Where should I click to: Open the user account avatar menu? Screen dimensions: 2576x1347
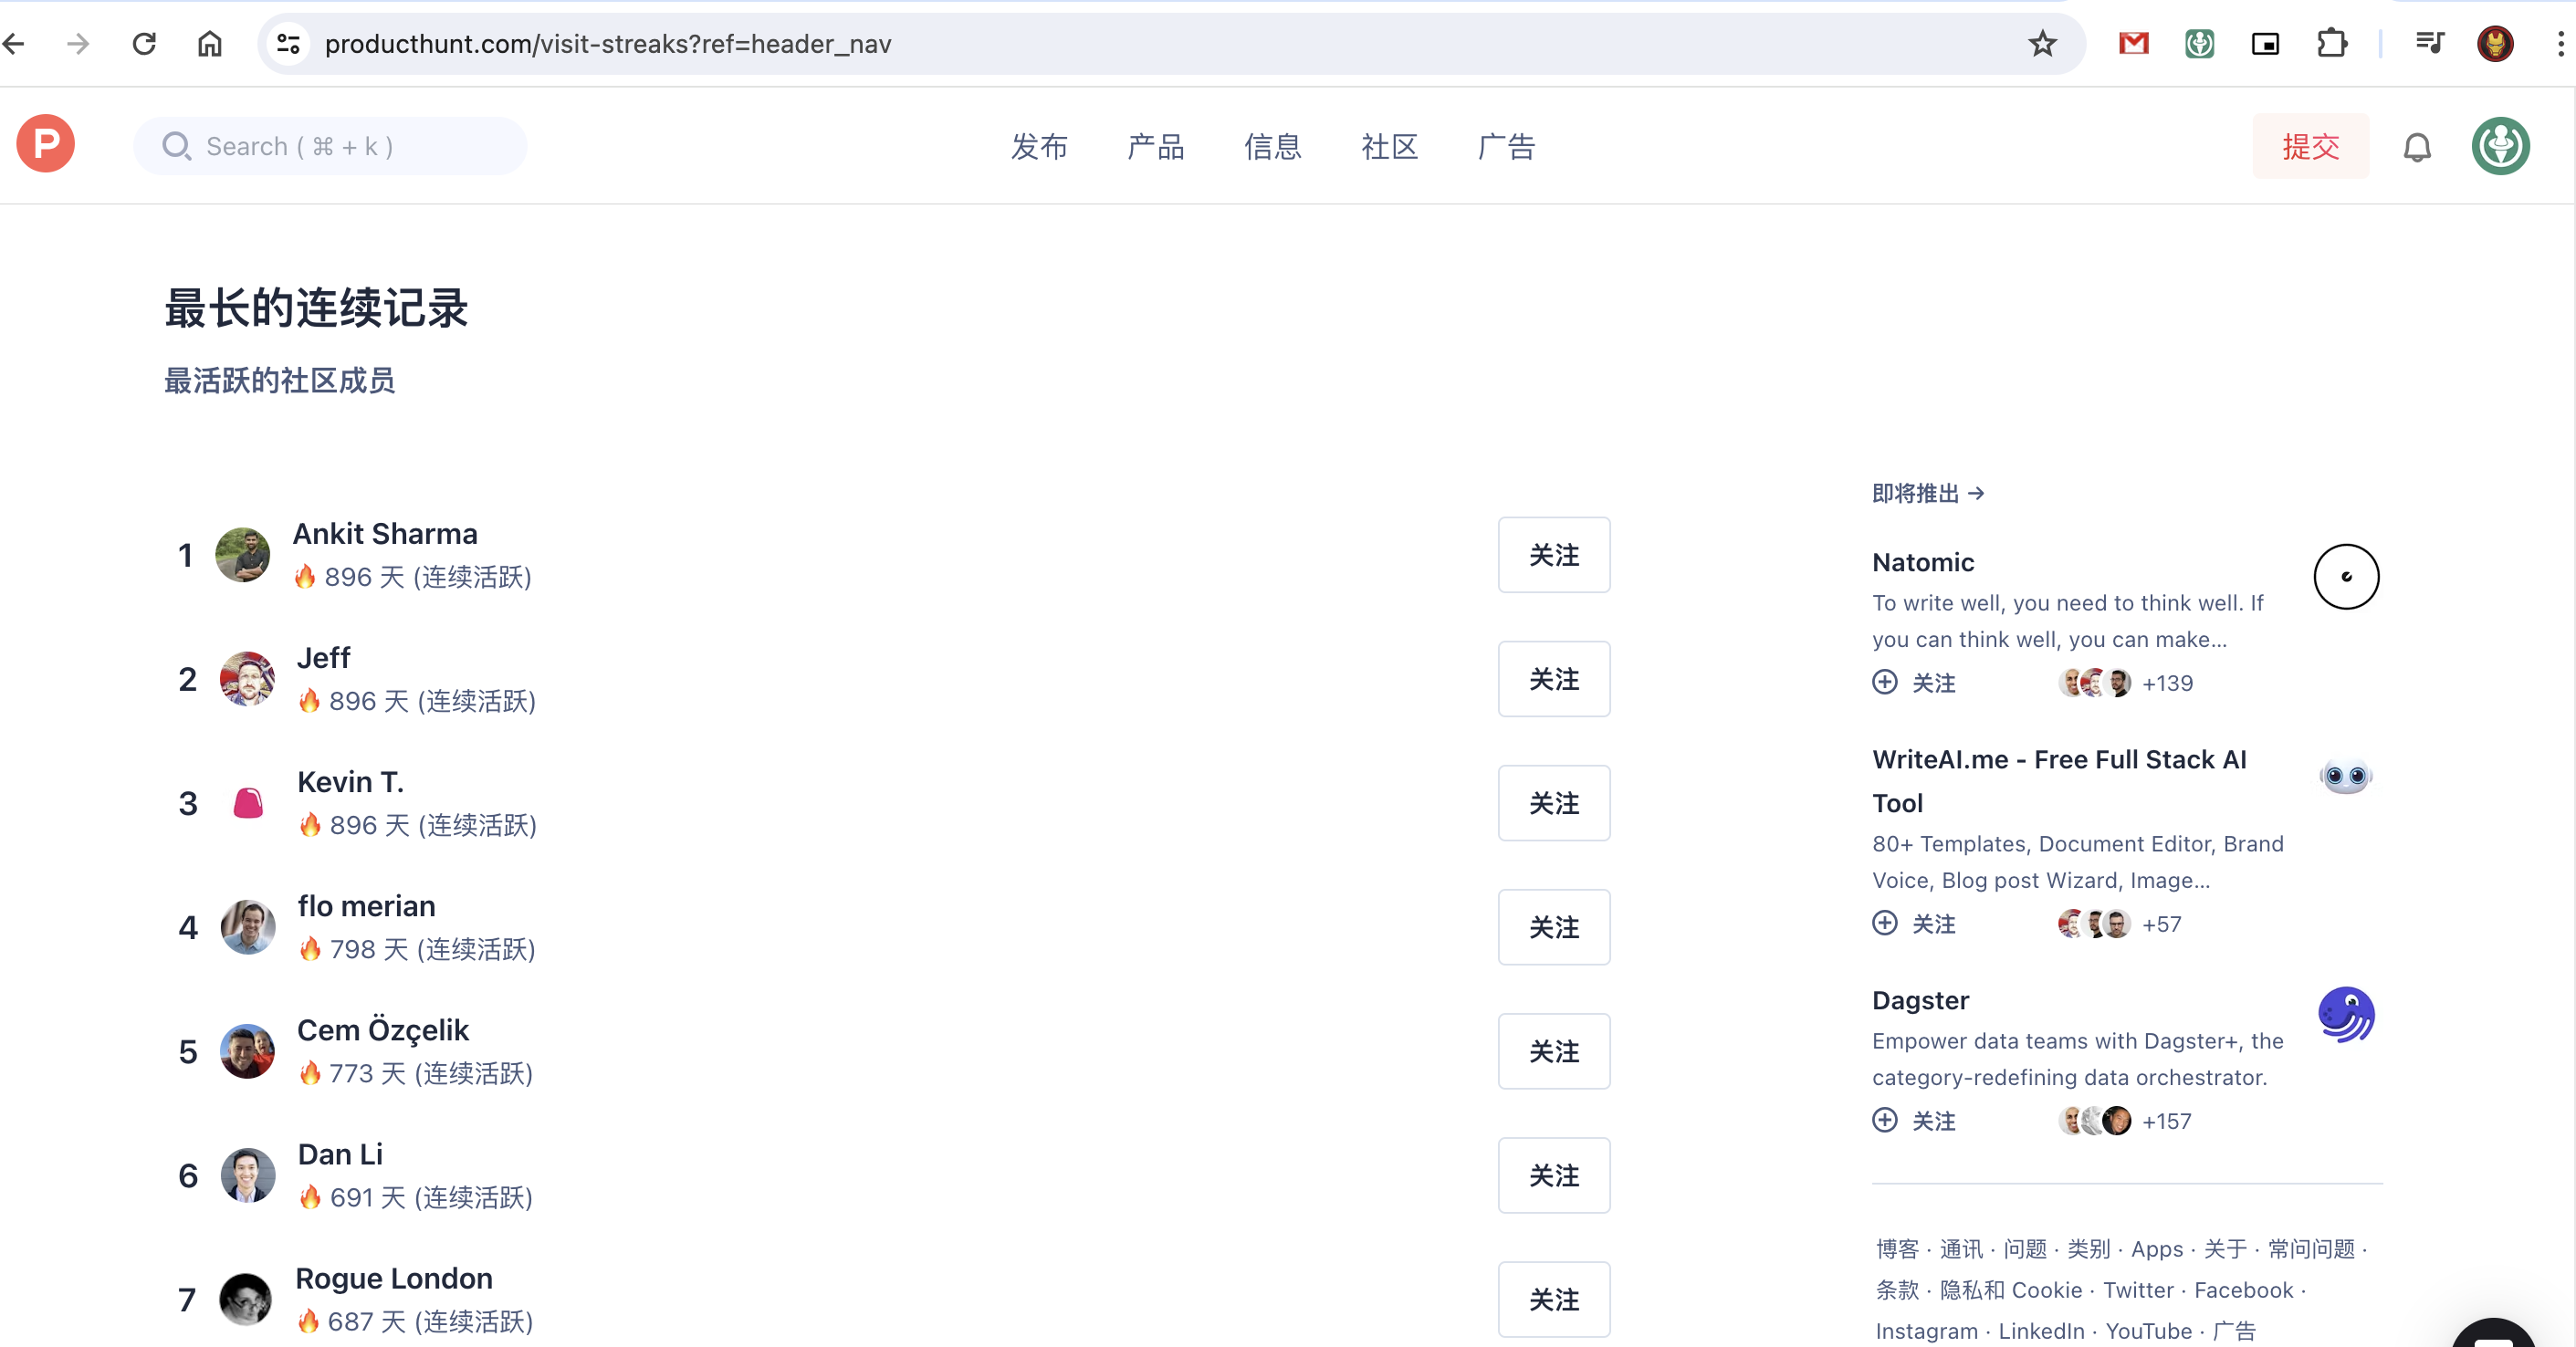2500,146
